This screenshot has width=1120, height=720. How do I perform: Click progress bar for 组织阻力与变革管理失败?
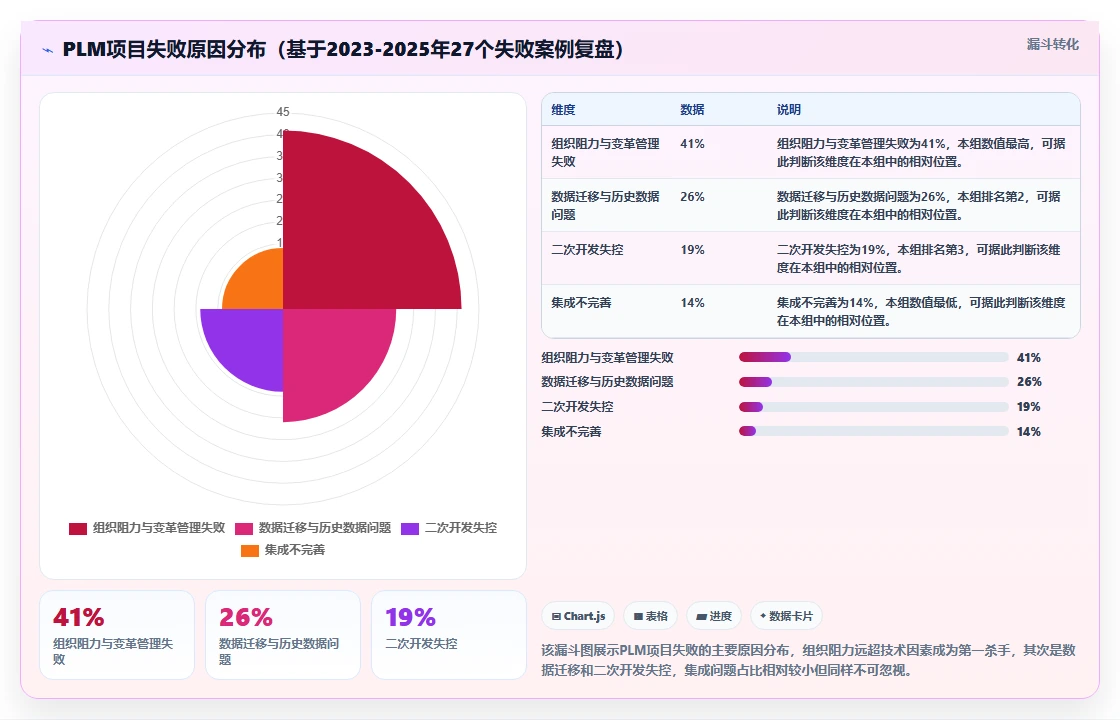pyautogui.click(x=874, y=357)
